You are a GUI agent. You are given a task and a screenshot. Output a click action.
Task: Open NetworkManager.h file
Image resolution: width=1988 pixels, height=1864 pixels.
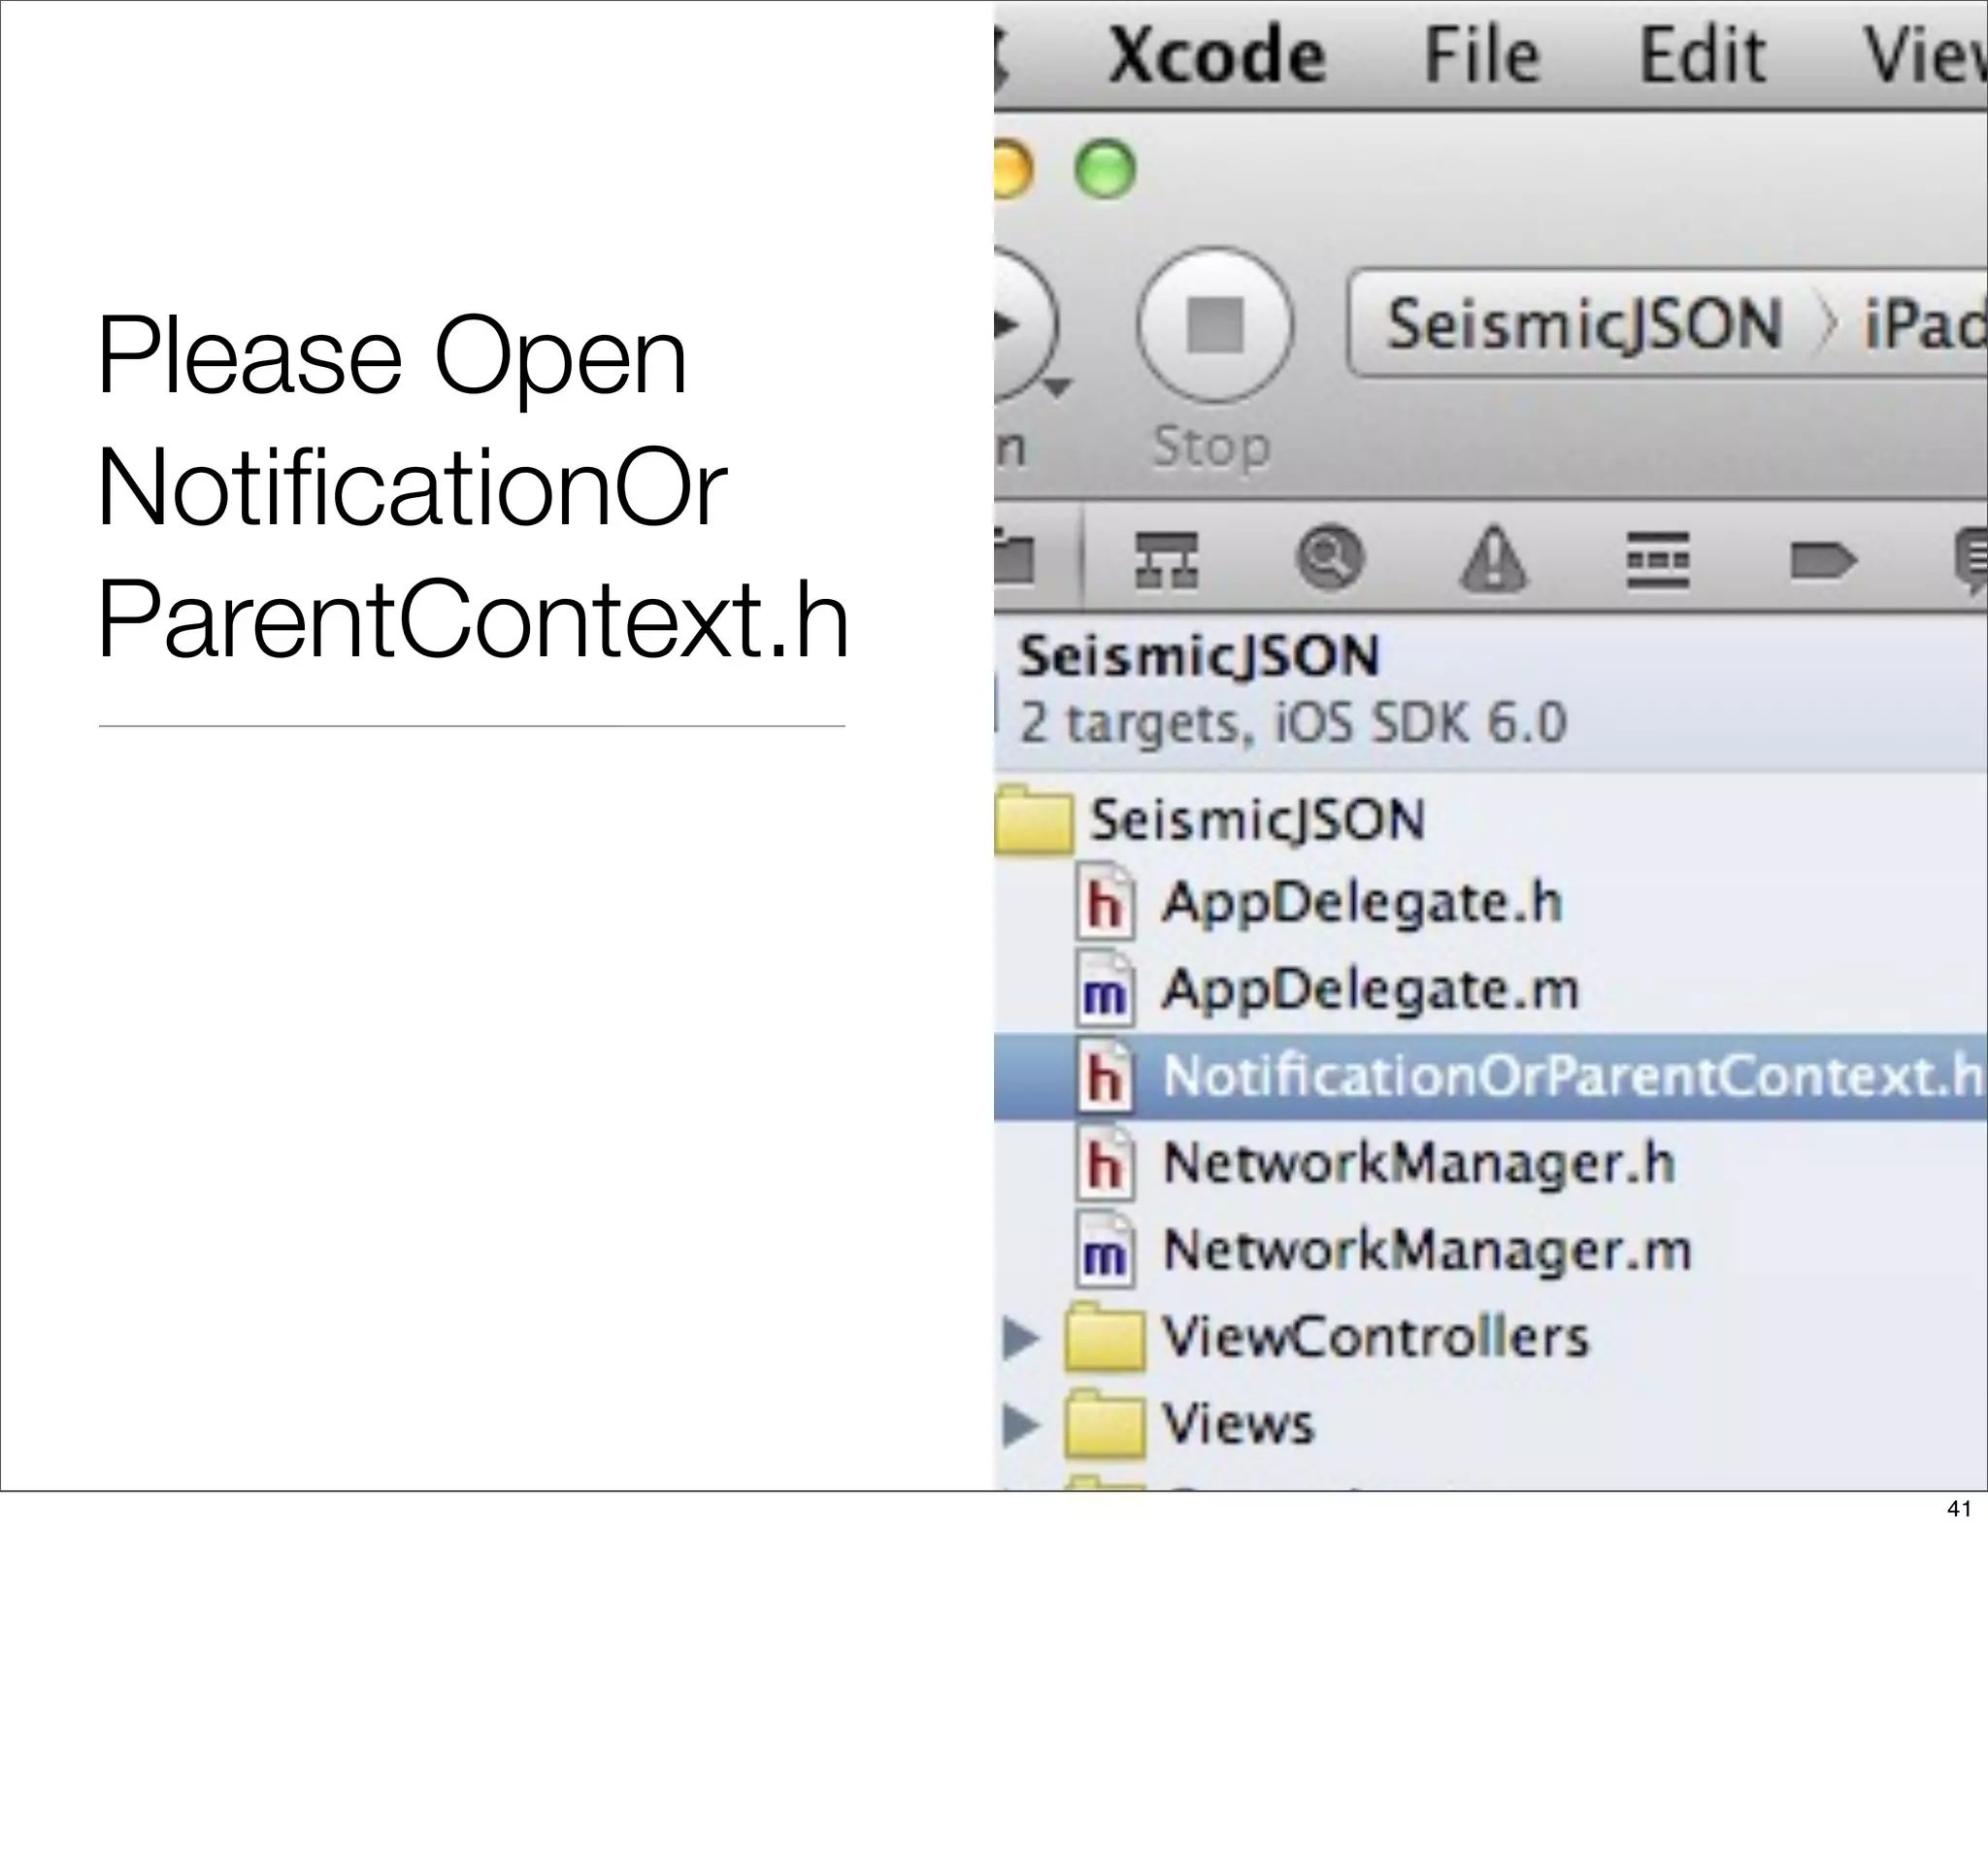[1419, 1164]
